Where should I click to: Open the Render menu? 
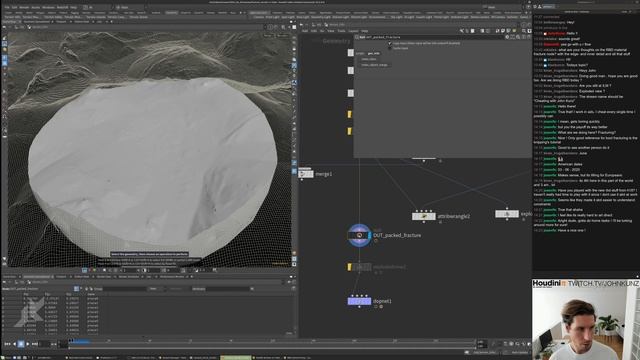[24, 7]
